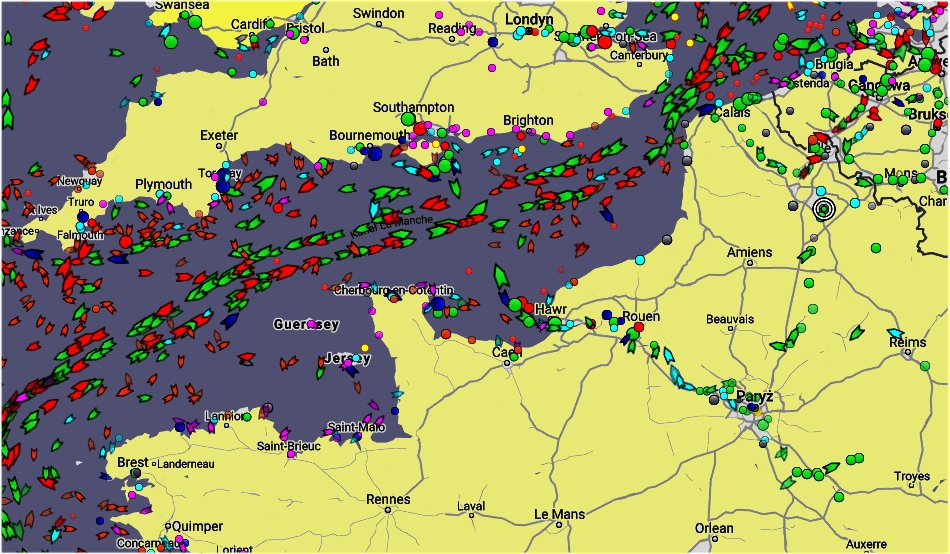Click the dark blue dot west of Londyn
Image resolution: width=950 pixels, height=554 pixels.
click(x=492, y=42)
